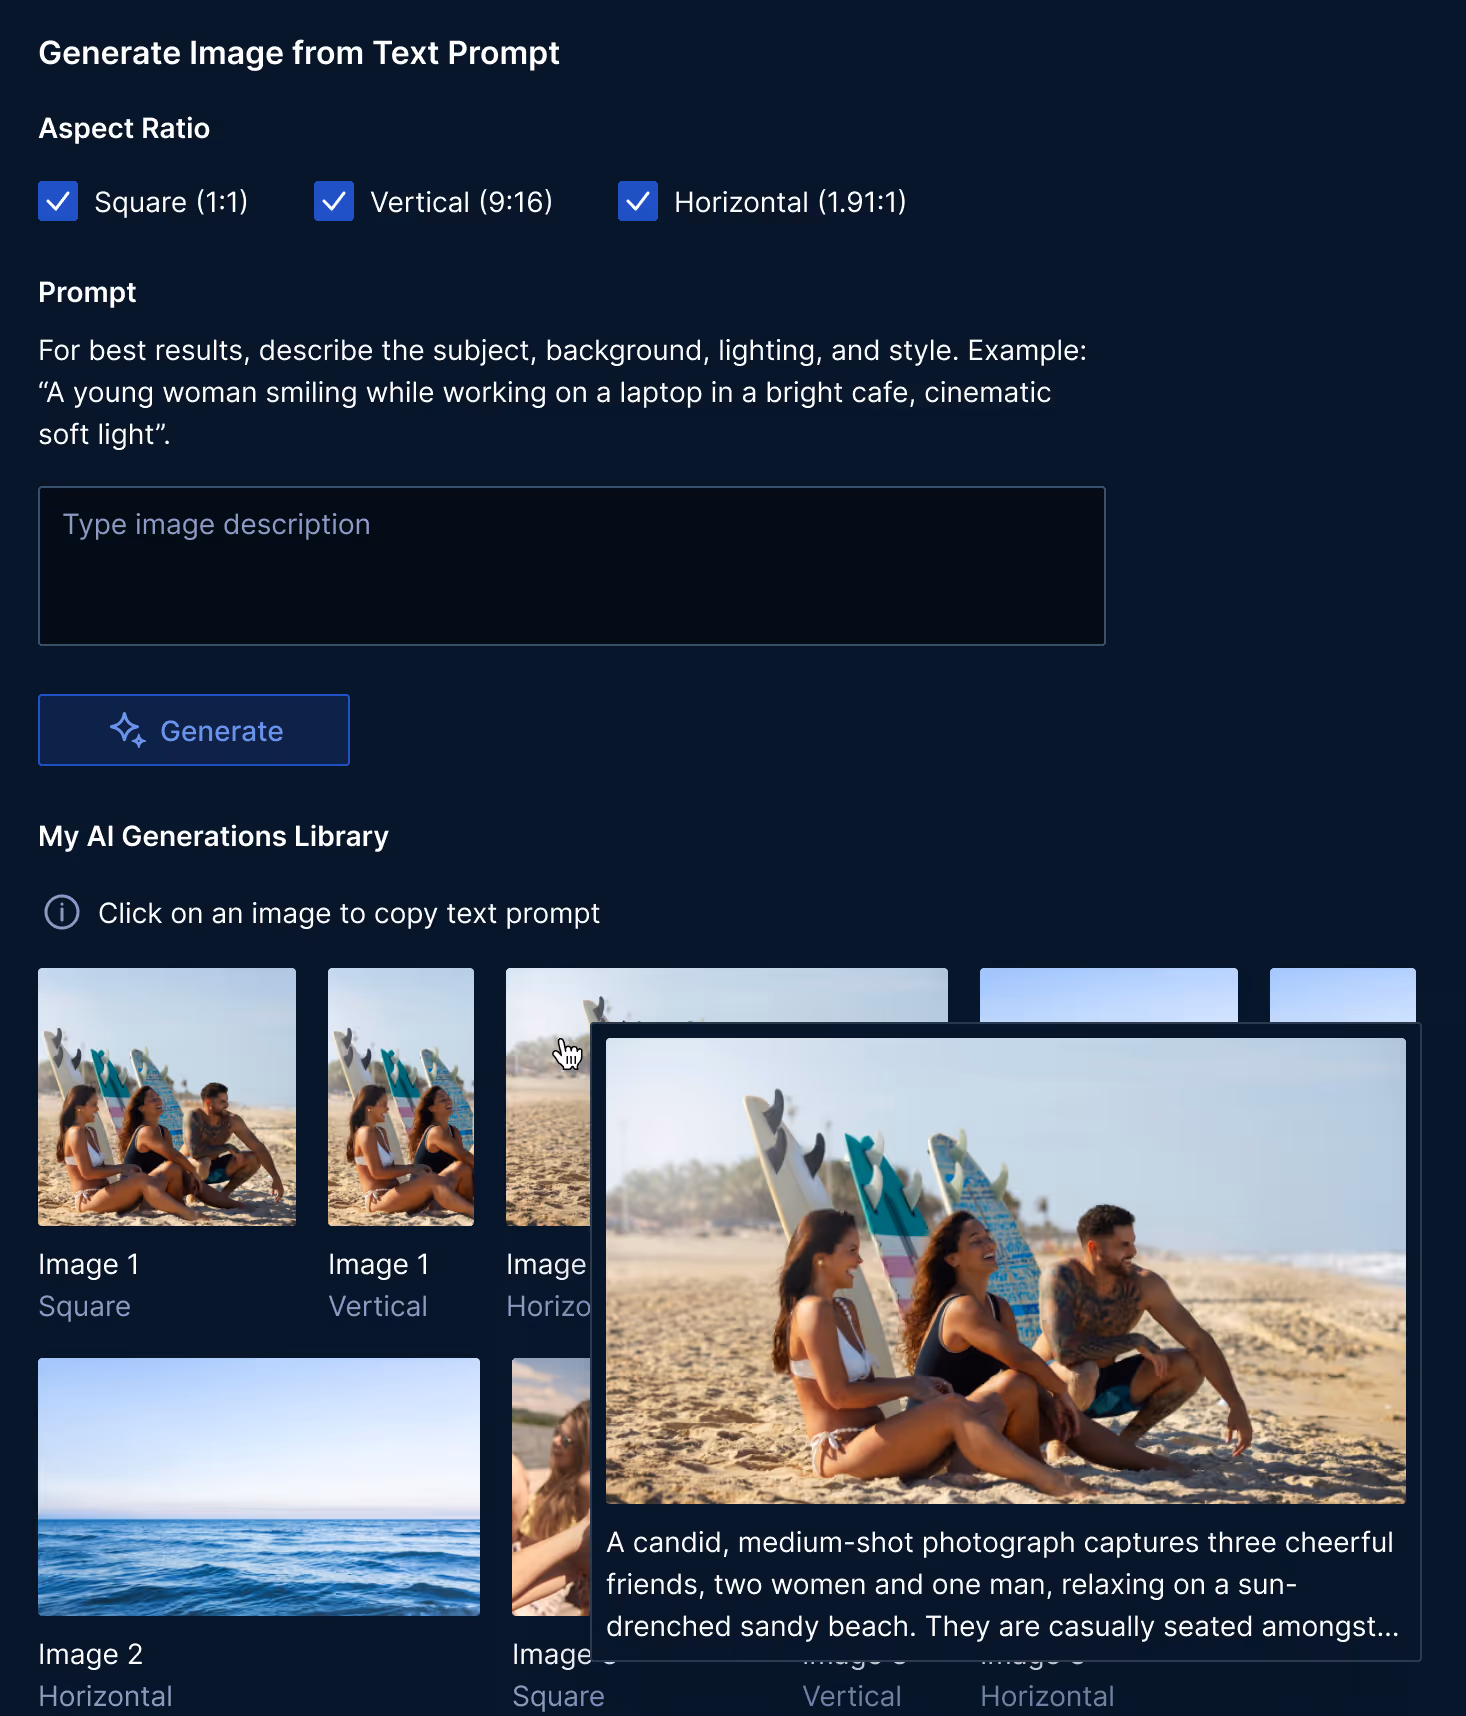The image size is (1466, 1716).
Task: Select the Image 1 Square thumbnail
Action: [167, 1097]
